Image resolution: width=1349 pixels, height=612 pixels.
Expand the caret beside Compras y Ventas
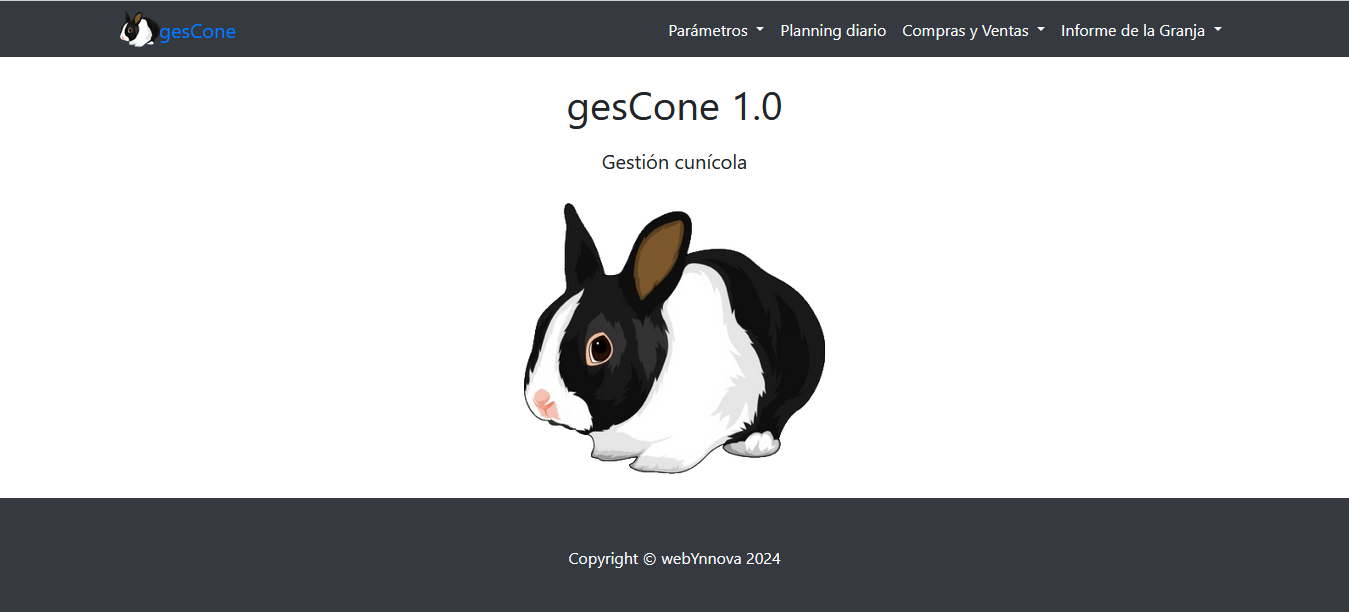click(1041, 30)
